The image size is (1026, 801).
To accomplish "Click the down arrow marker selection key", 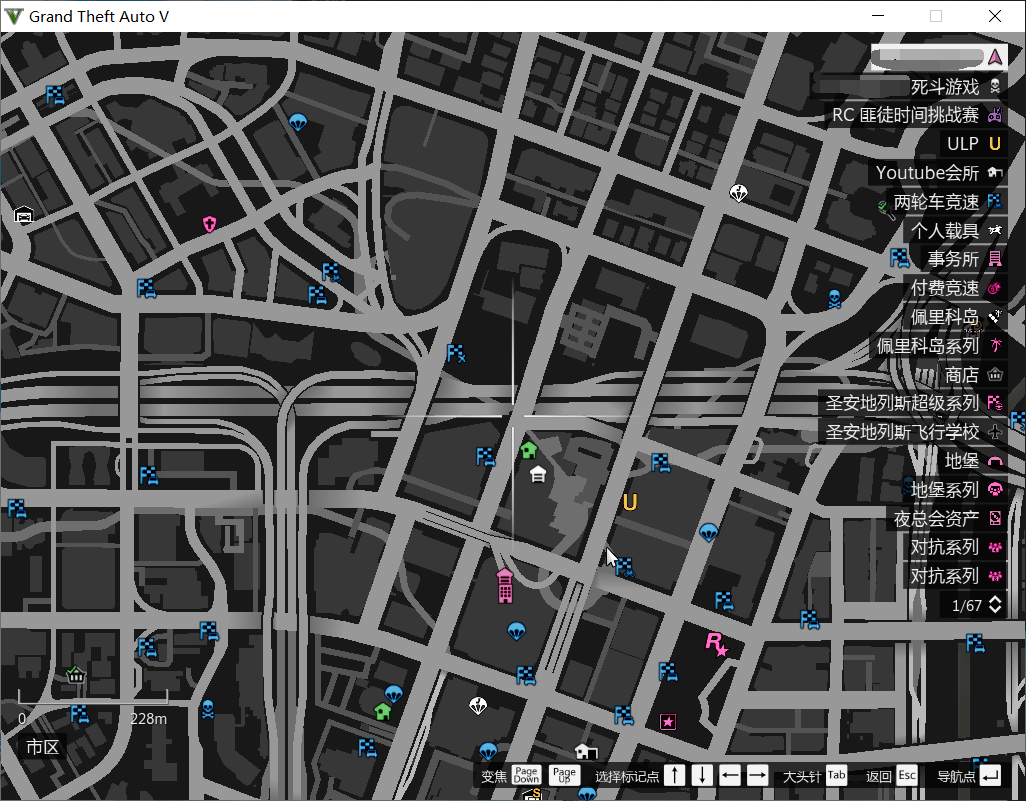I will tap(702, 775).
